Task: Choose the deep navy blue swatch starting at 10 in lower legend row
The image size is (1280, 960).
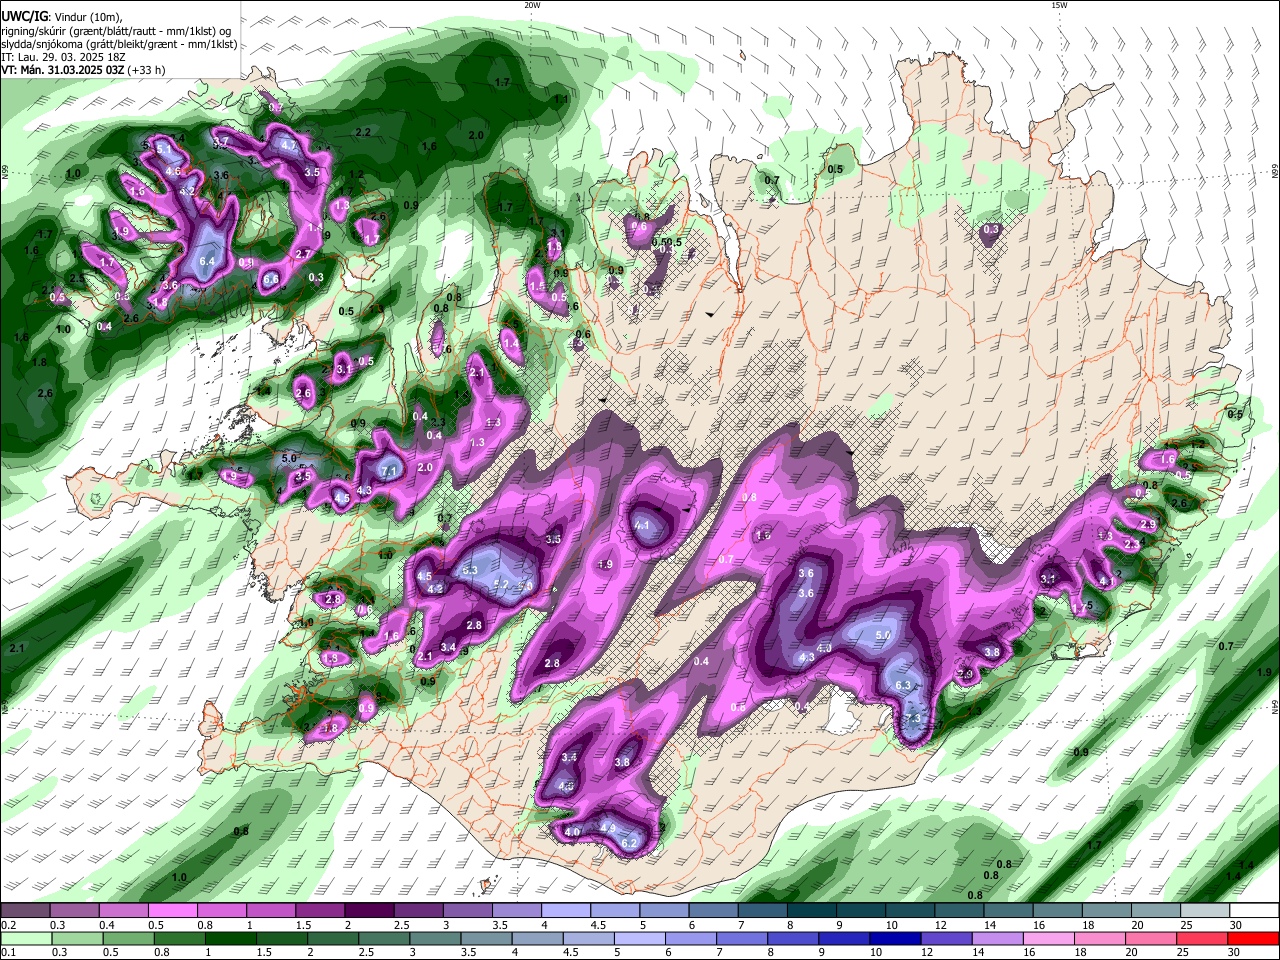Action: coord(894,938)
